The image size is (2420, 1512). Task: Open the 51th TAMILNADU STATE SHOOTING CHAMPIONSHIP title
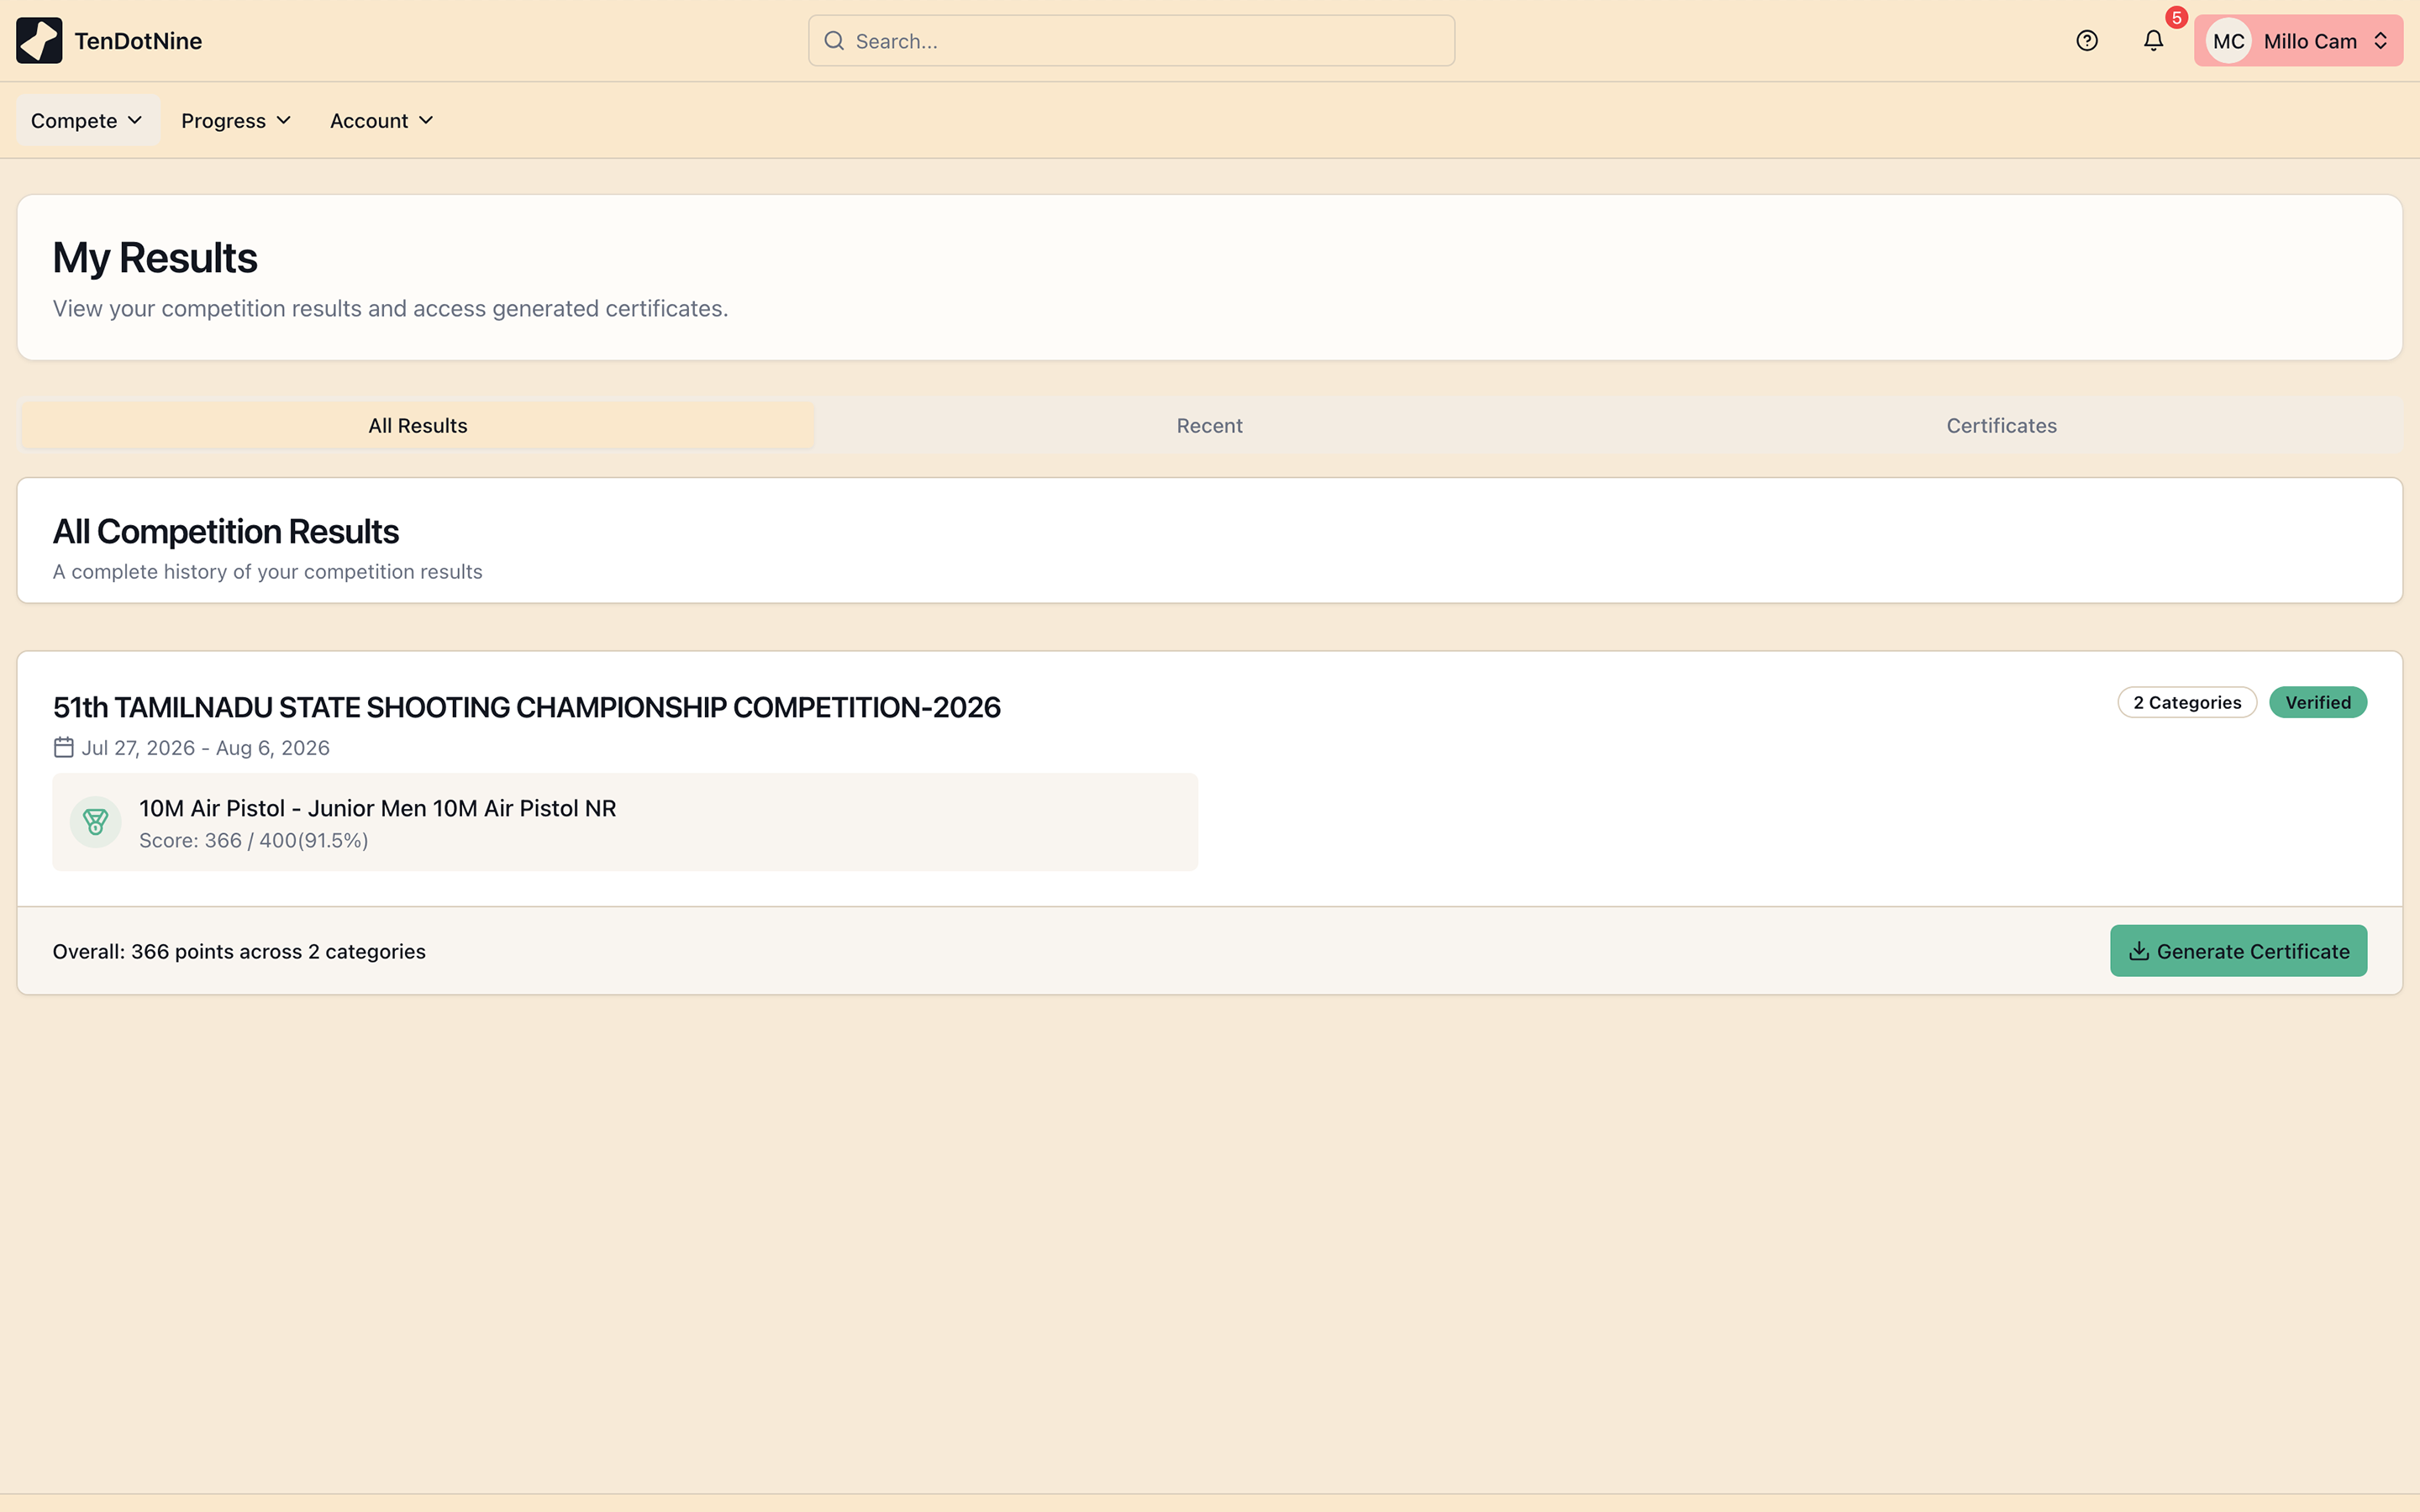(x=526, y=708)
